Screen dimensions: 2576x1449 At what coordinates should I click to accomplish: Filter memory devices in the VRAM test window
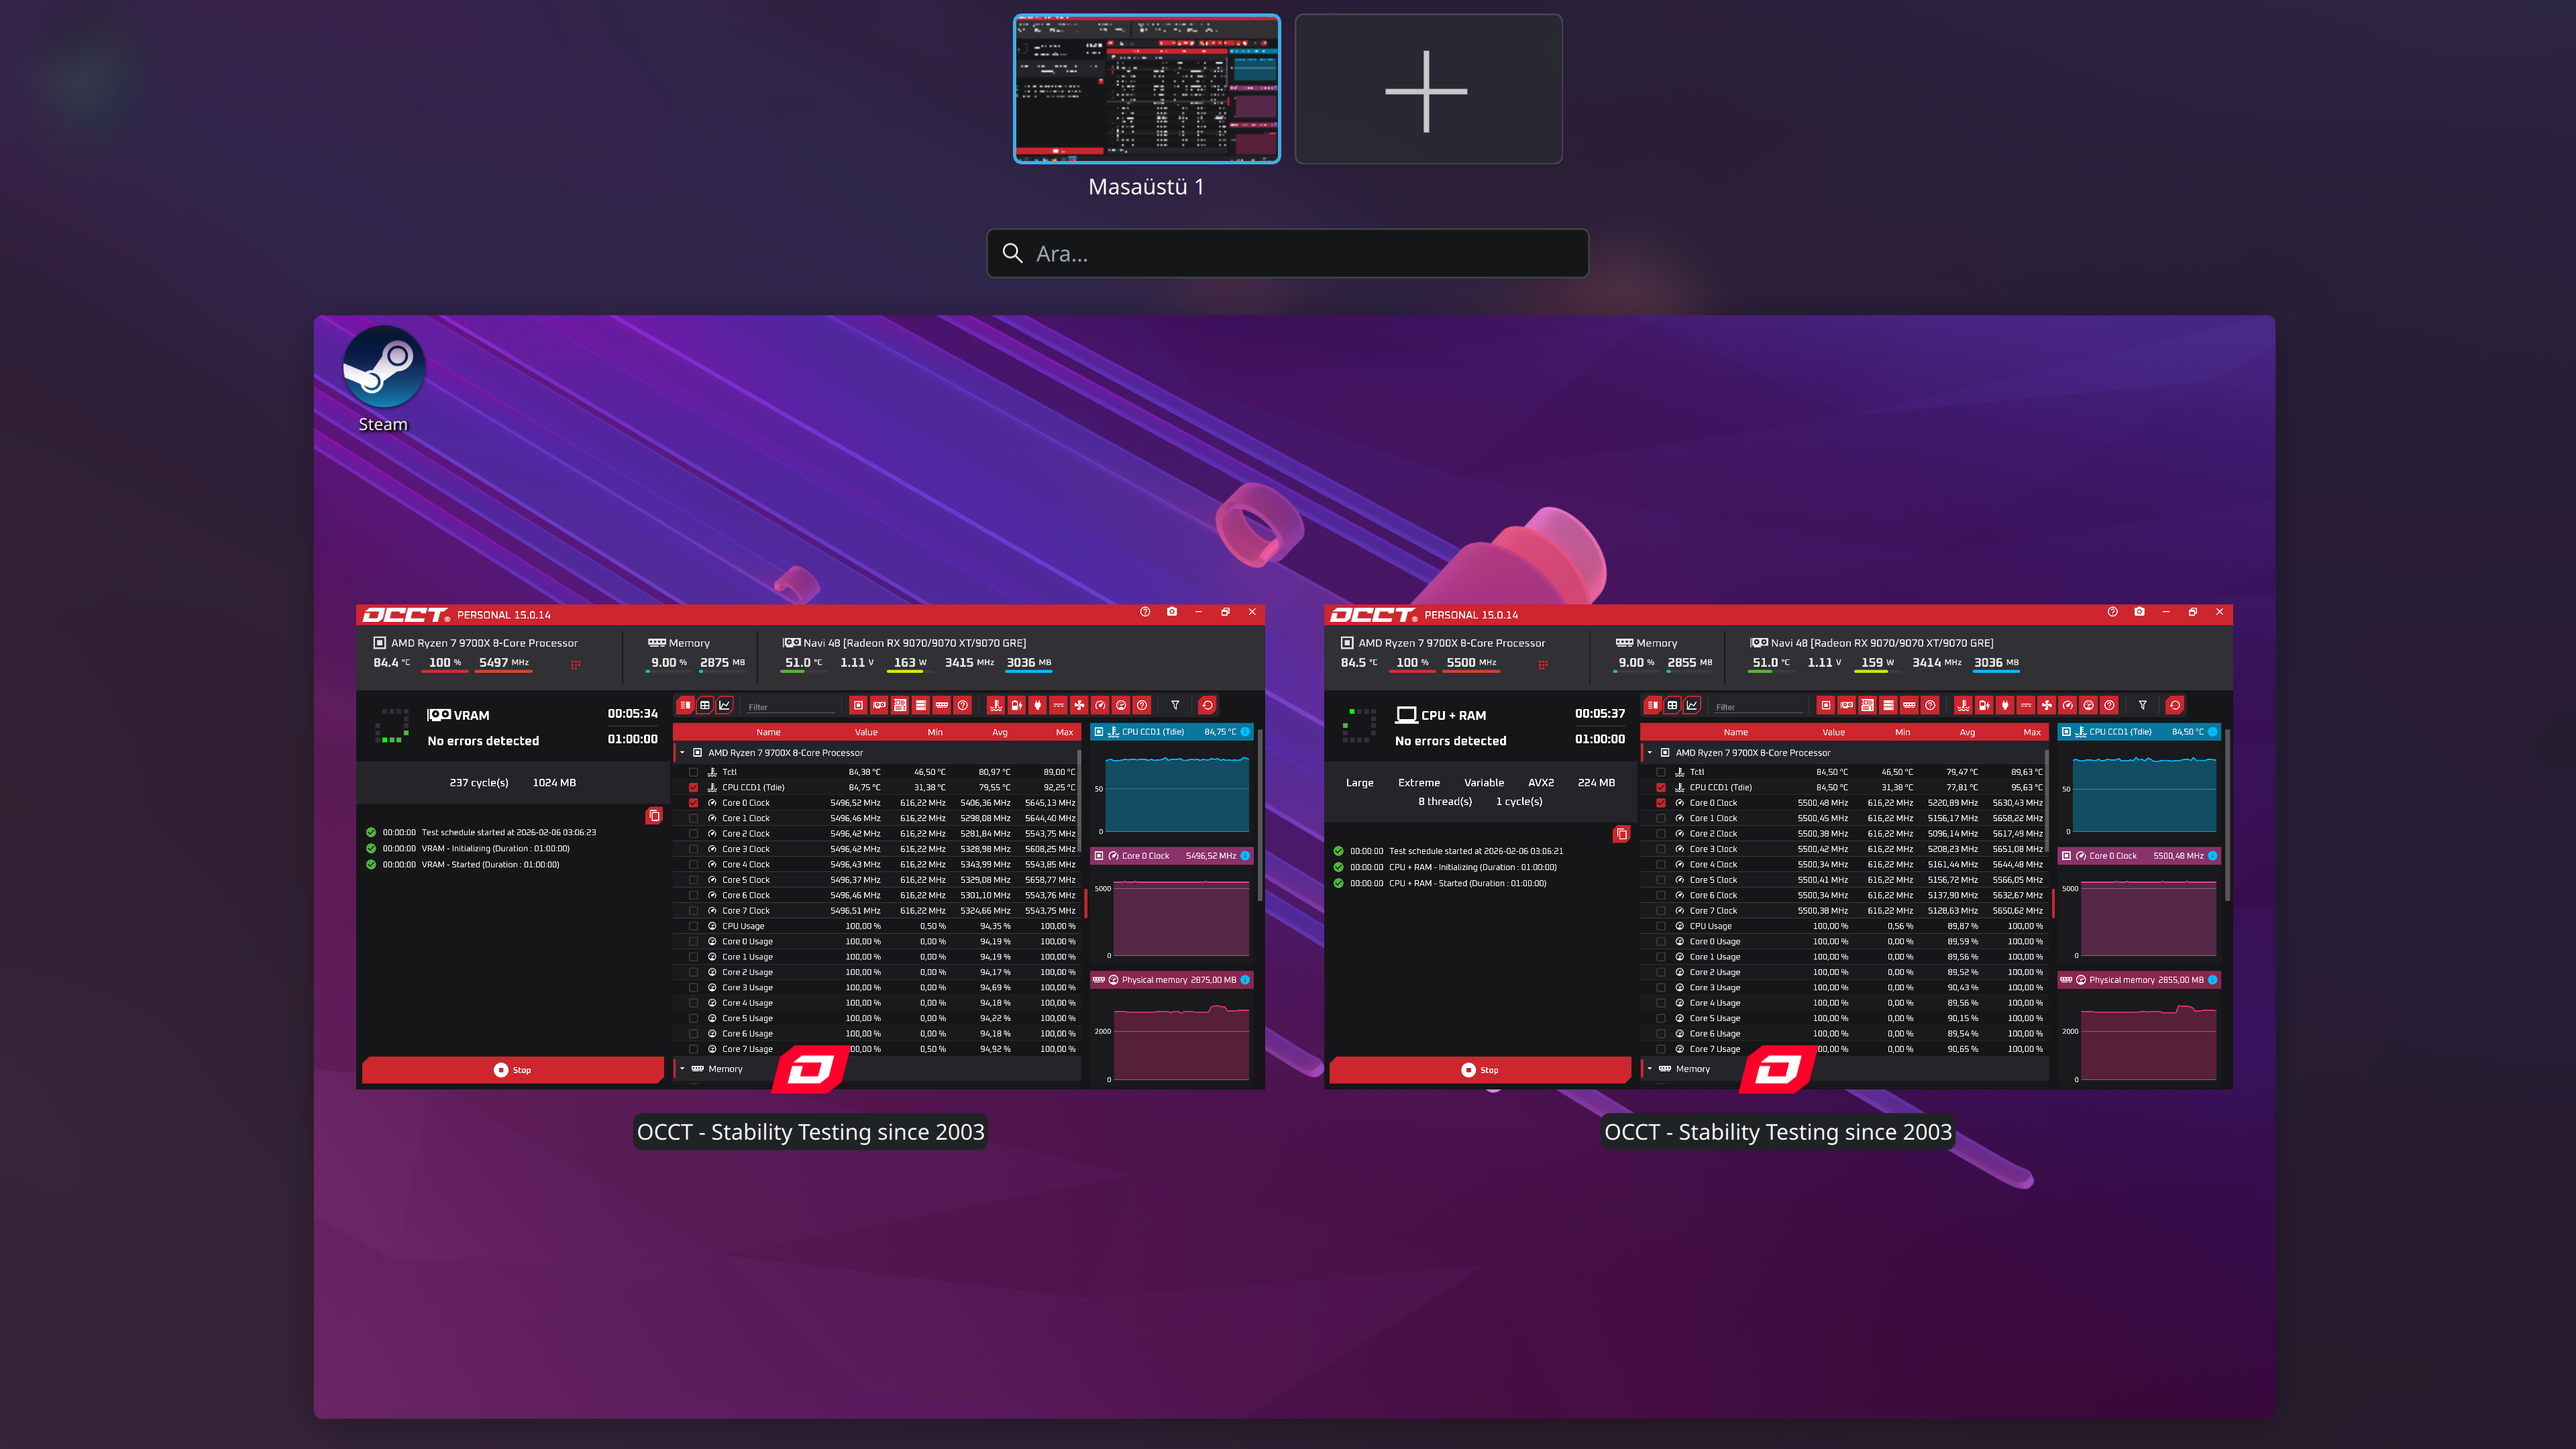coord(942,705)
